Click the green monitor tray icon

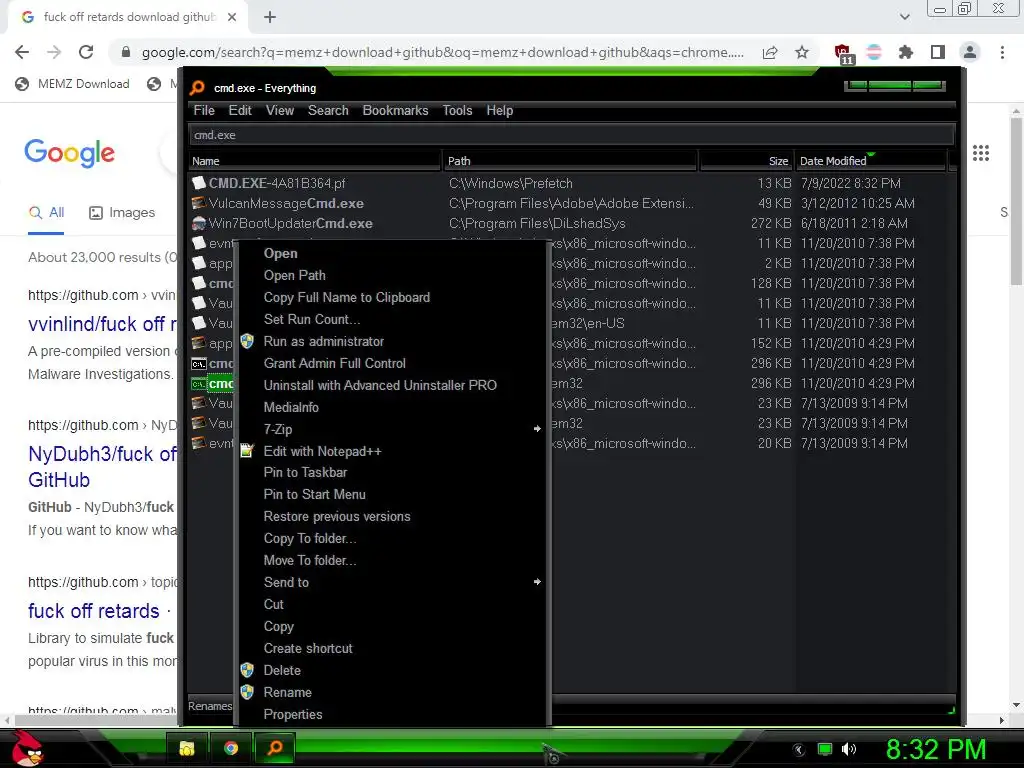click(x=825, y=749)
